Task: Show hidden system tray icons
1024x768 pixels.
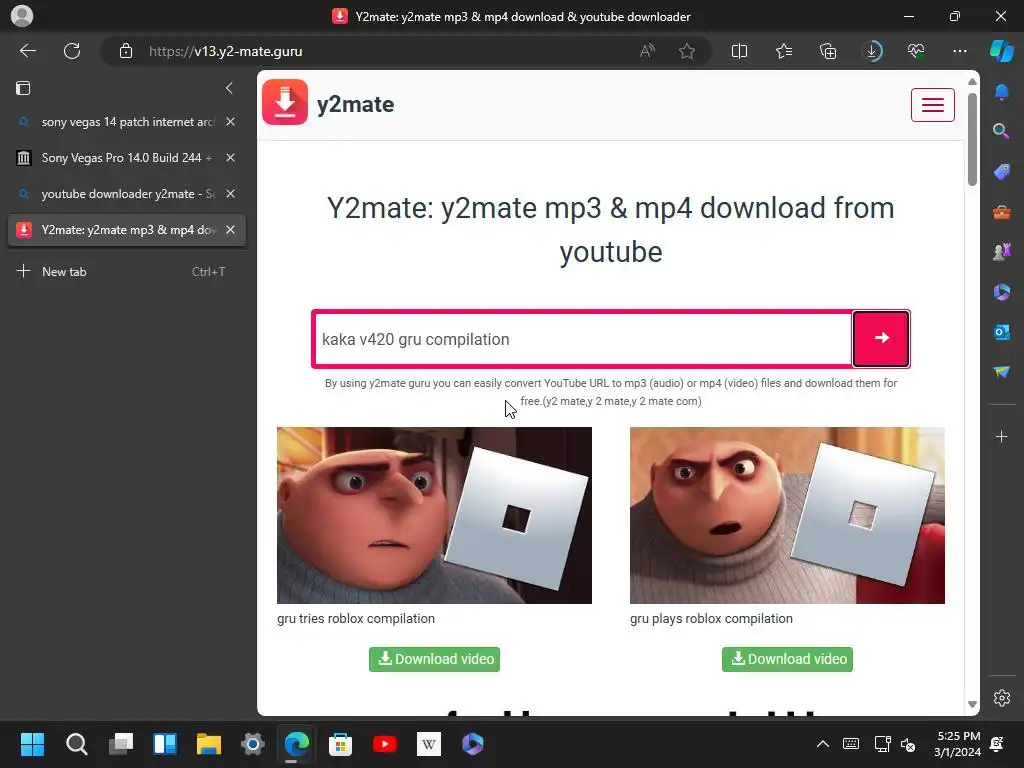Action: (823, 744)
